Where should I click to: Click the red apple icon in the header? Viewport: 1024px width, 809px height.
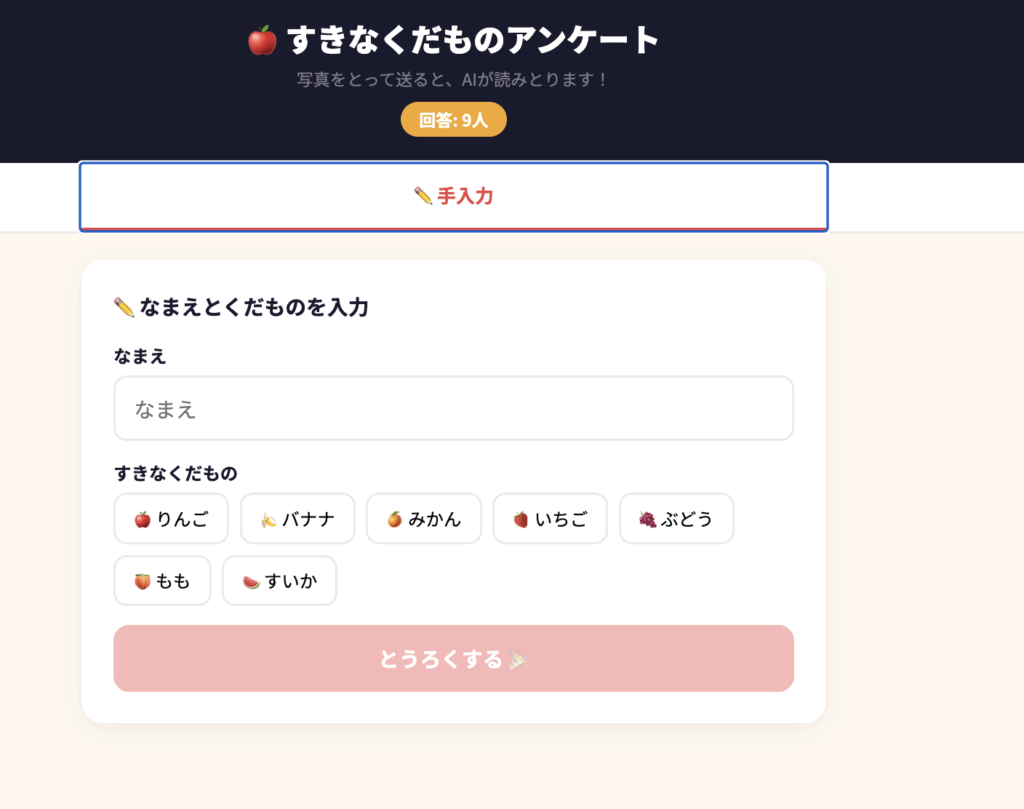point(262,41)
